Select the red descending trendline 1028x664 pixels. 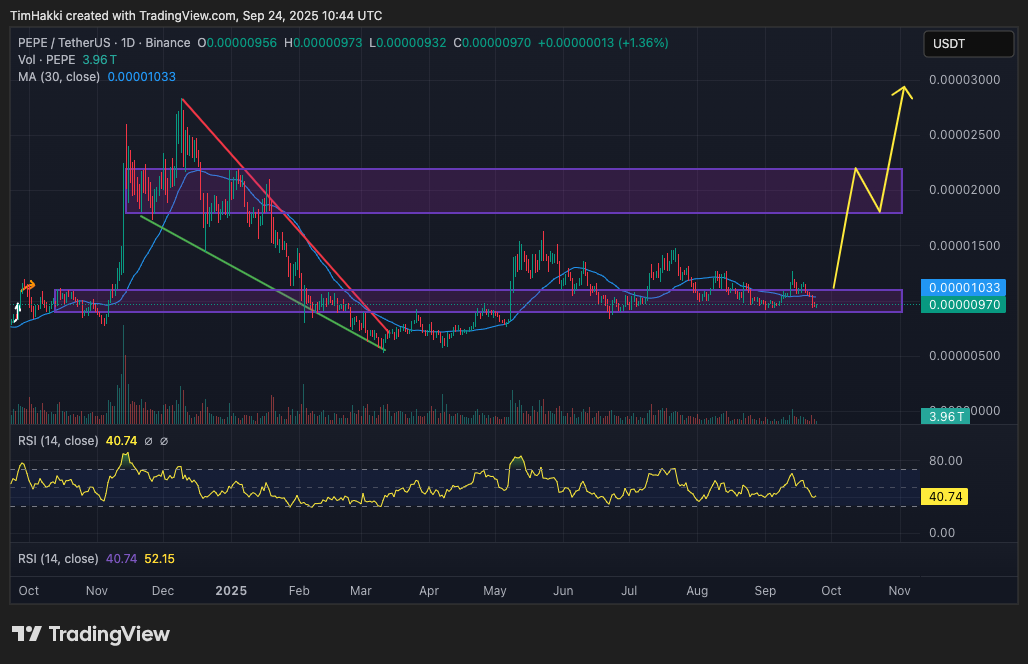(285, 214)
